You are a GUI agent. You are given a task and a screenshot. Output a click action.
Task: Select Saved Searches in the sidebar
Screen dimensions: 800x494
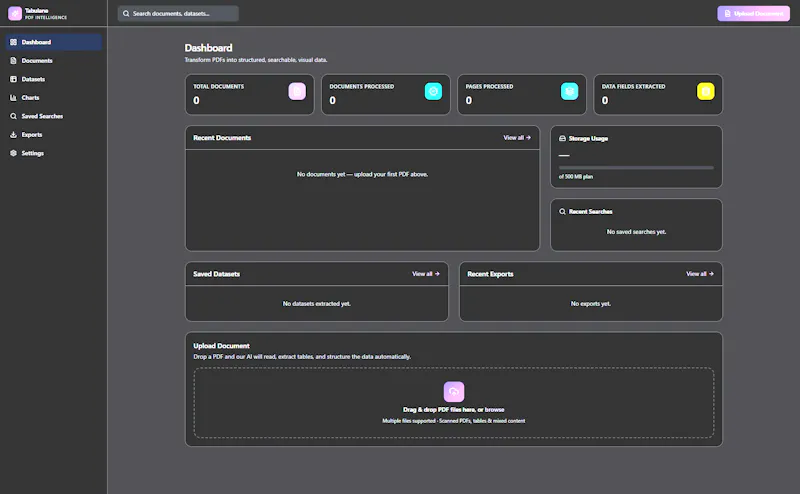coord(54,116)
